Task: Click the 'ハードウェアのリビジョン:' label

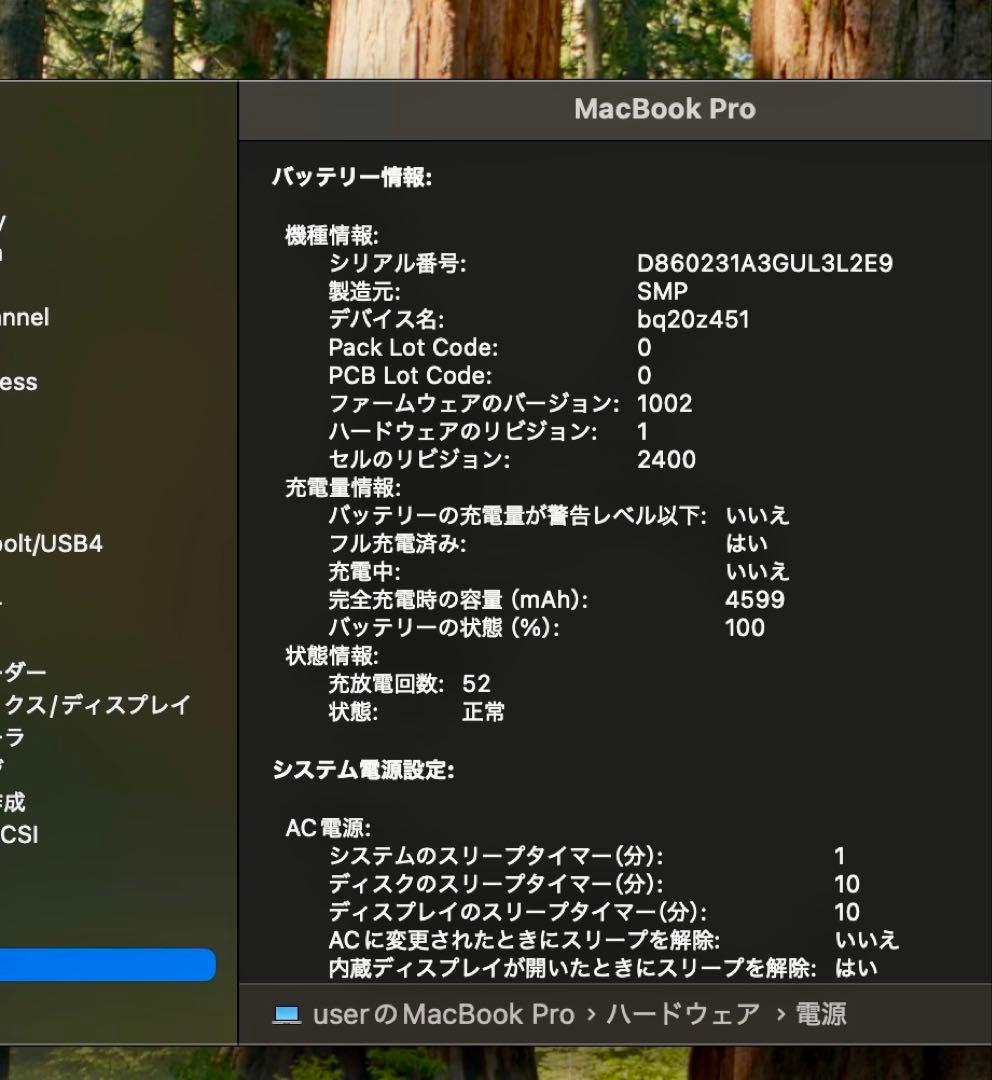Action: pos(463,432)
